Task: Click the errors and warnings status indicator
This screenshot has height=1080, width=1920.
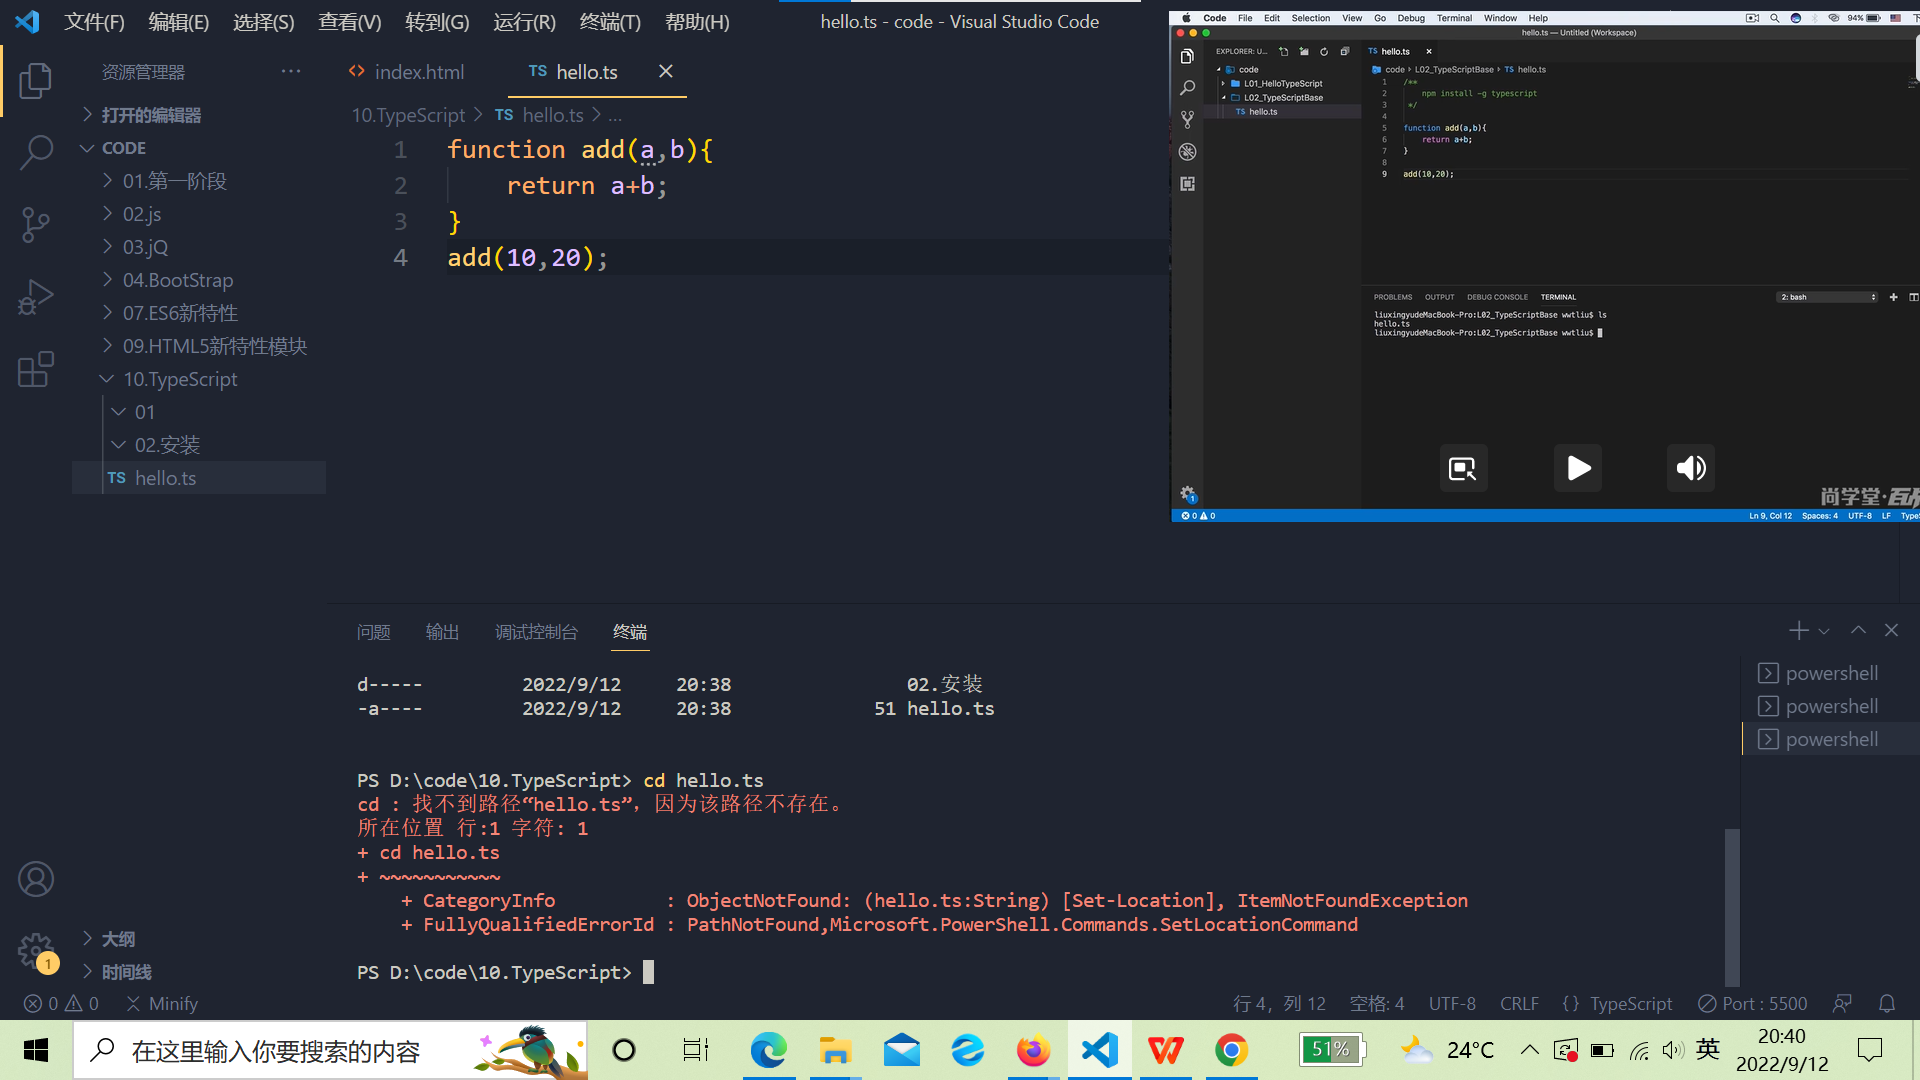Action: (x=61, y=1003)
